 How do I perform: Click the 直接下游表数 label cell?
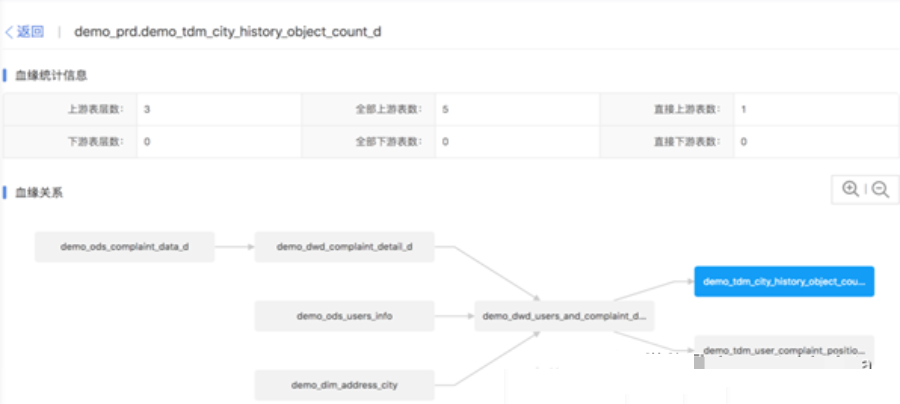pos(686,141)
